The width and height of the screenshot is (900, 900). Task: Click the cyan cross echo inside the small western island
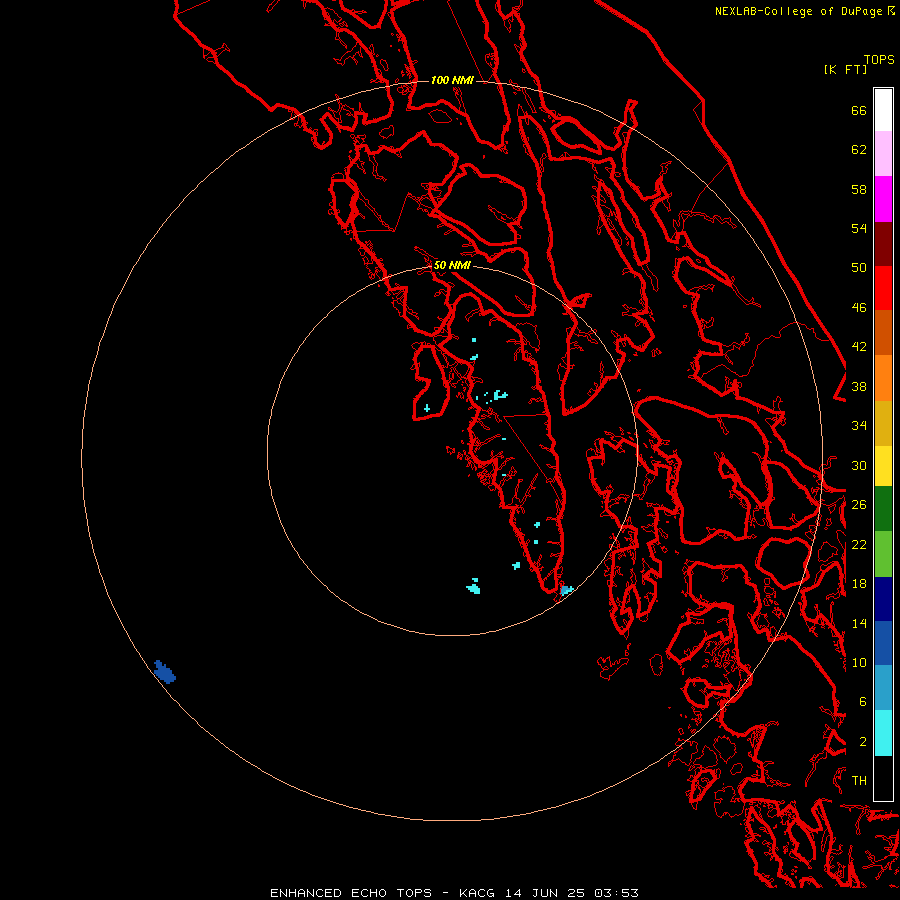[x=427, y=408]
